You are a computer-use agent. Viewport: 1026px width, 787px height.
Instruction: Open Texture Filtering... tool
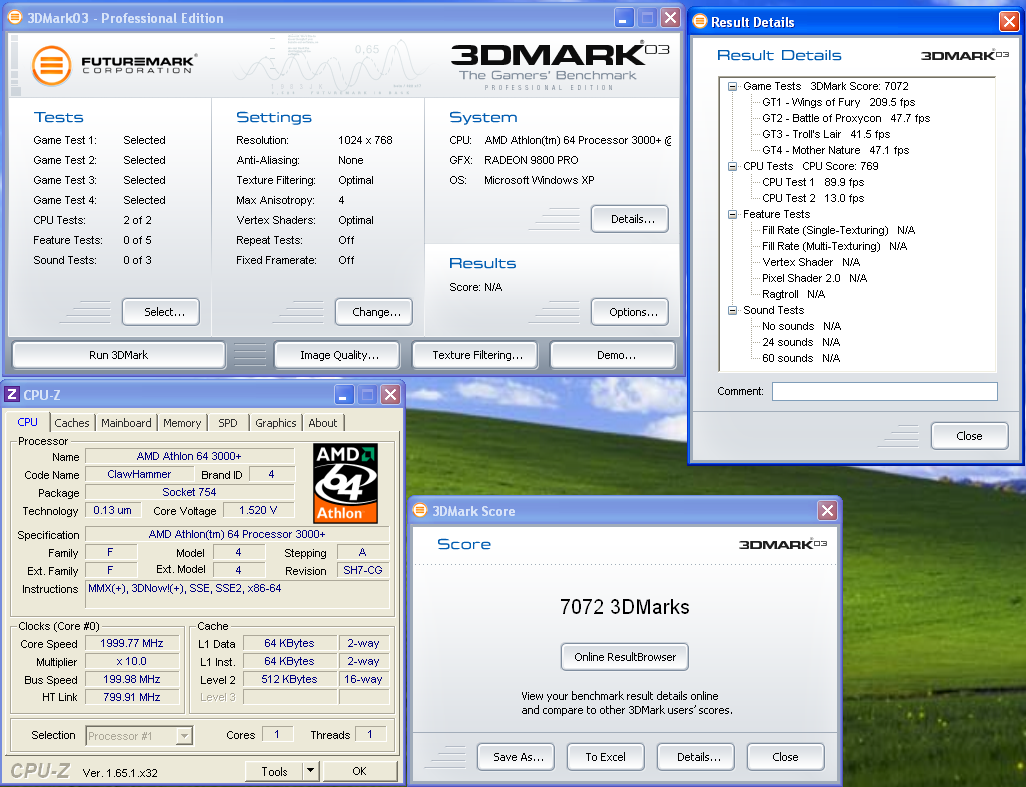[x=475, y=355]
